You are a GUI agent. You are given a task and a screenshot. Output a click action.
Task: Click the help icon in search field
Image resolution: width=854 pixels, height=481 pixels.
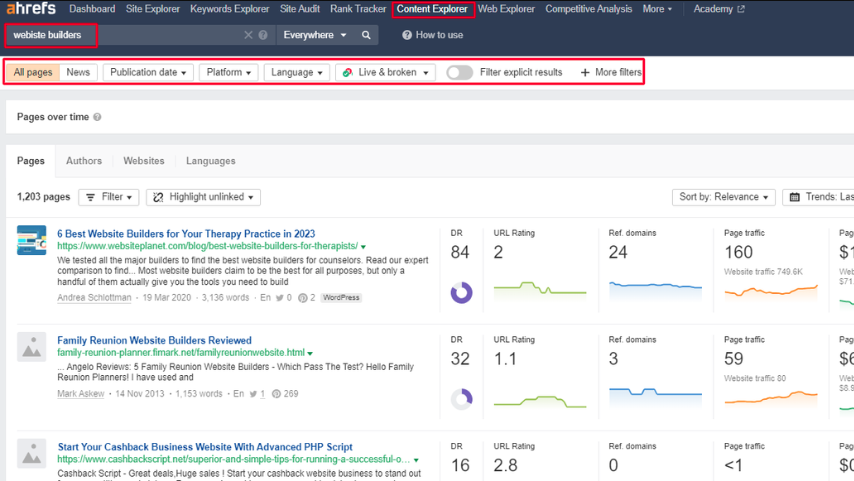pos(263,35)
